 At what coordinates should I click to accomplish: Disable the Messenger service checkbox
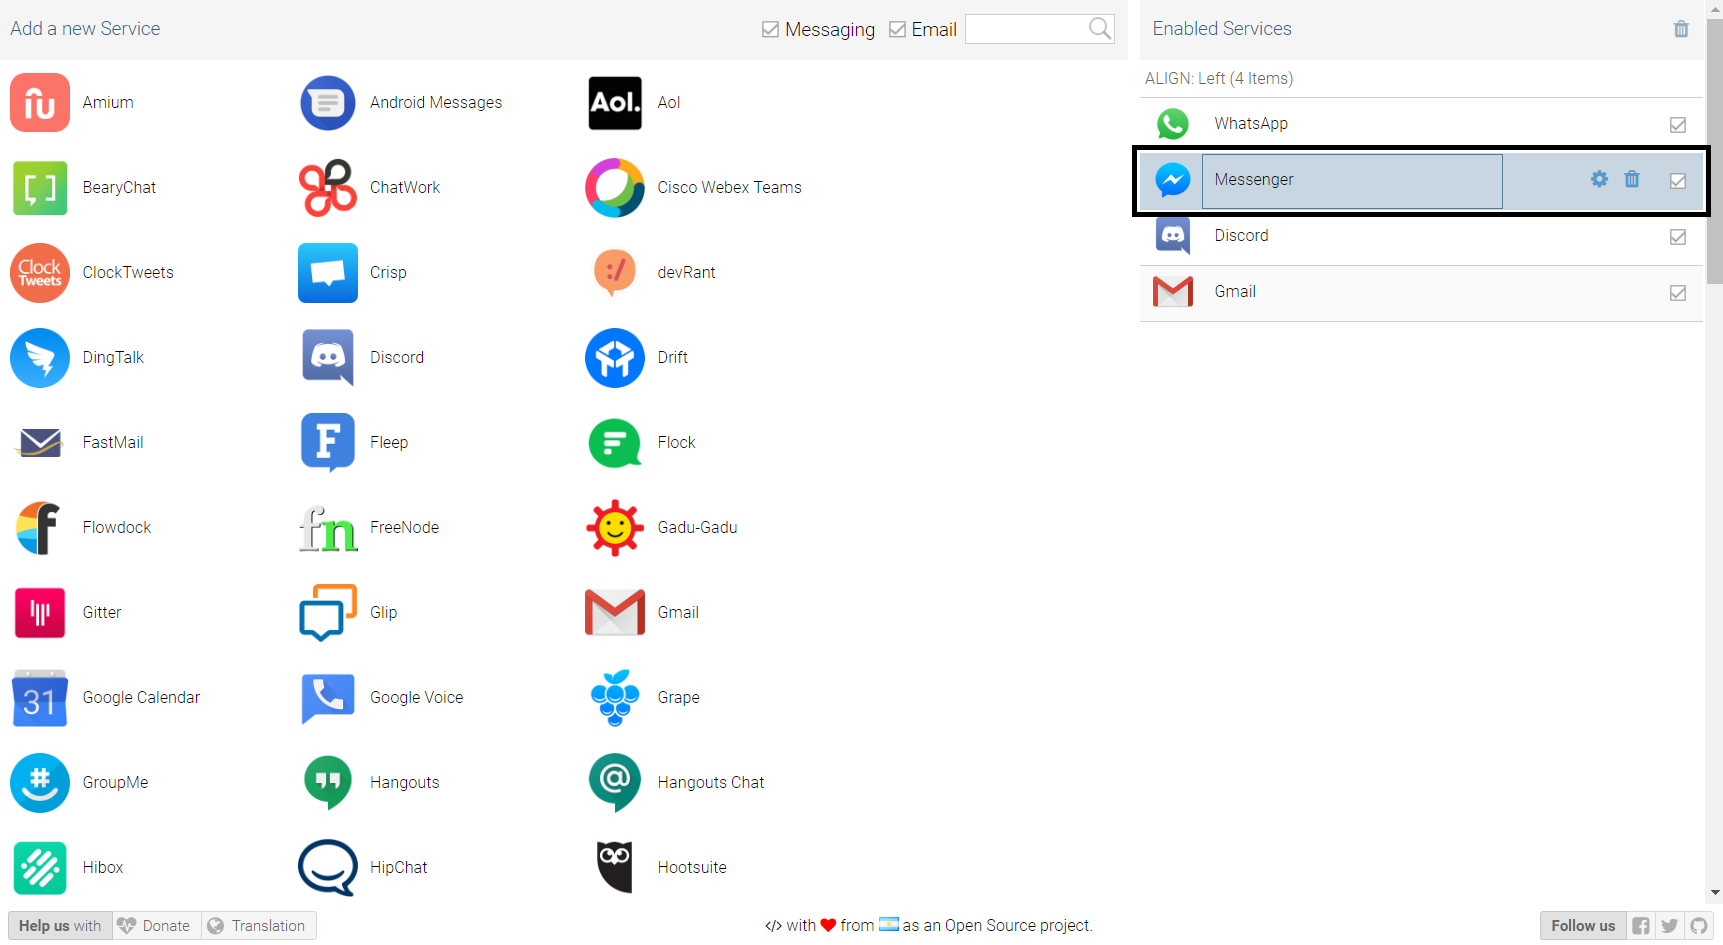coord(1678,181)
